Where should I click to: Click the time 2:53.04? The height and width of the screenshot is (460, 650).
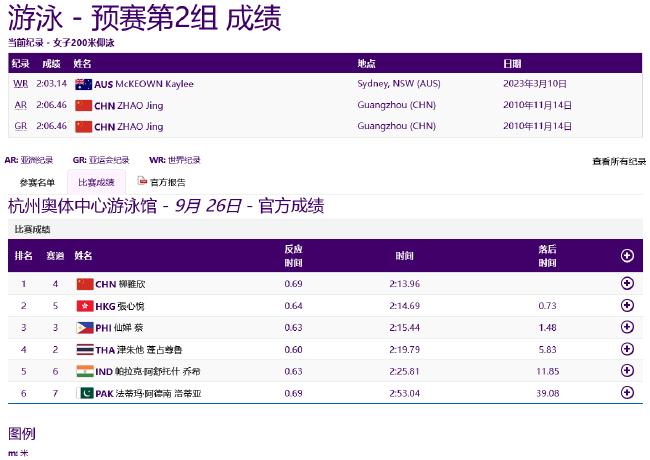click(x=405, y=393)
